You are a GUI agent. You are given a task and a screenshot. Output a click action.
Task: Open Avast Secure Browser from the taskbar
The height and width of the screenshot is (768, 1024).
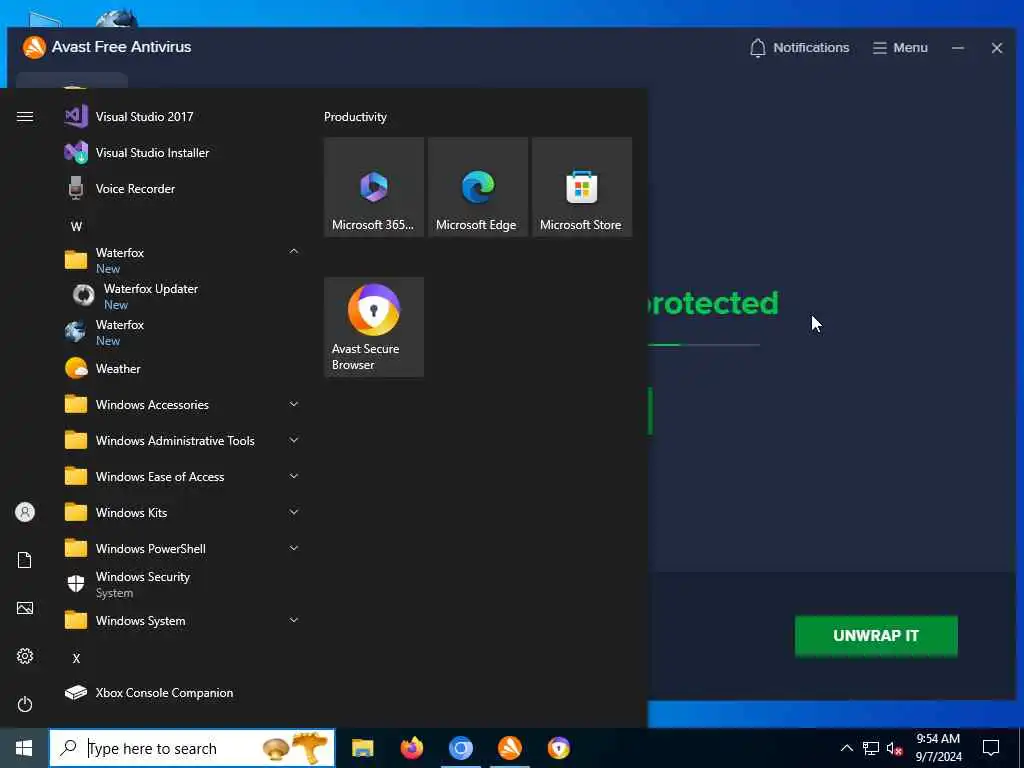(558, 748)
